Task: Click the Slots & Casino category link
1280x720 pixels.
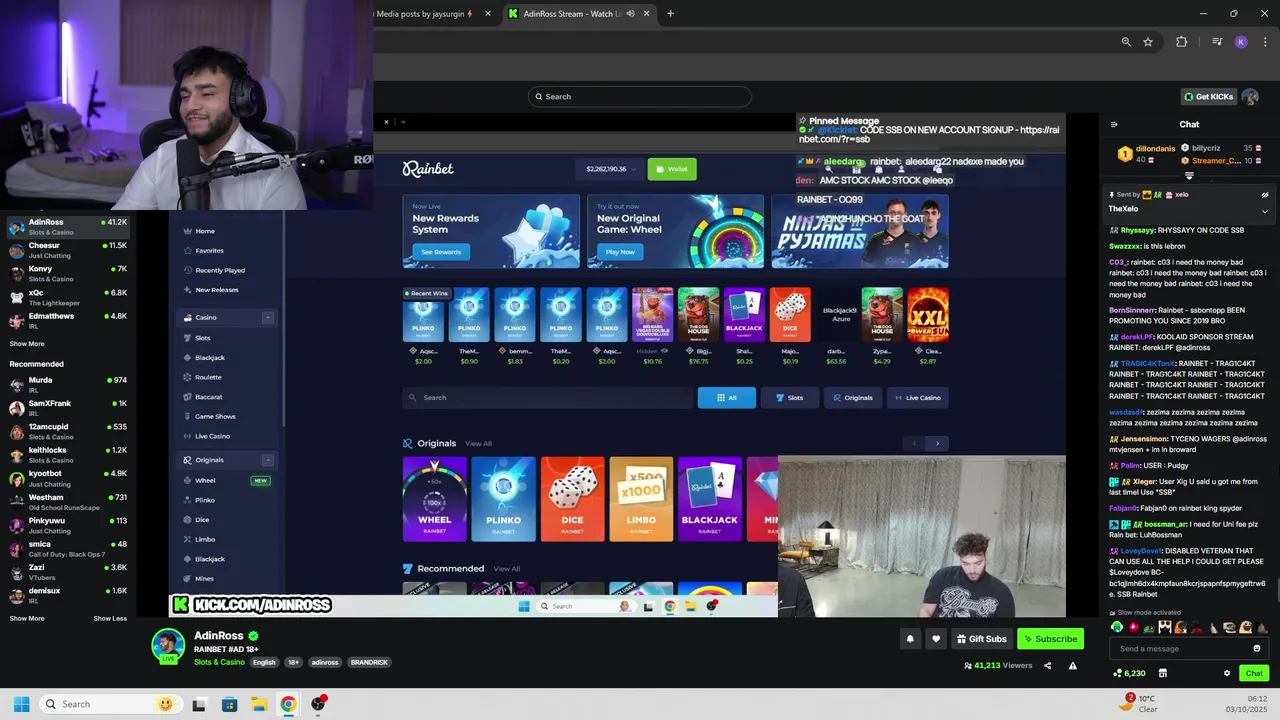Action: 219,662
